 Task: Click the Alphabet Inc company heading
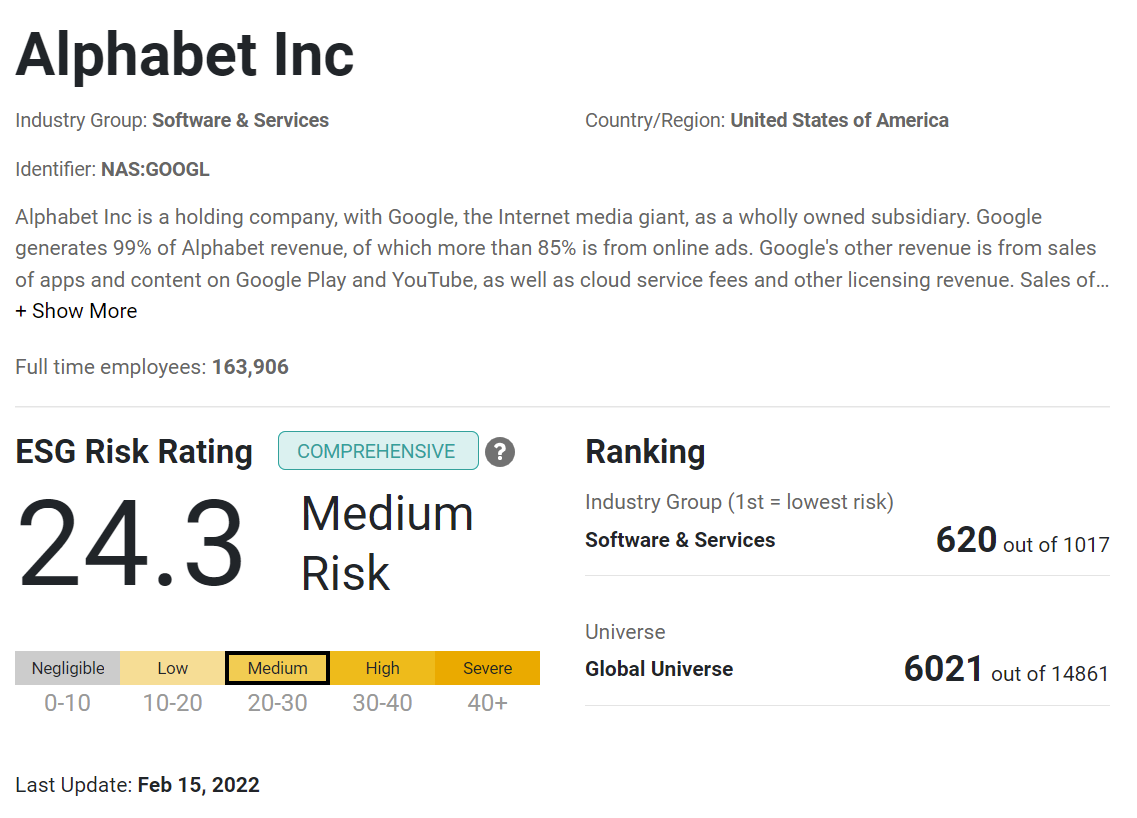point(185,55)
